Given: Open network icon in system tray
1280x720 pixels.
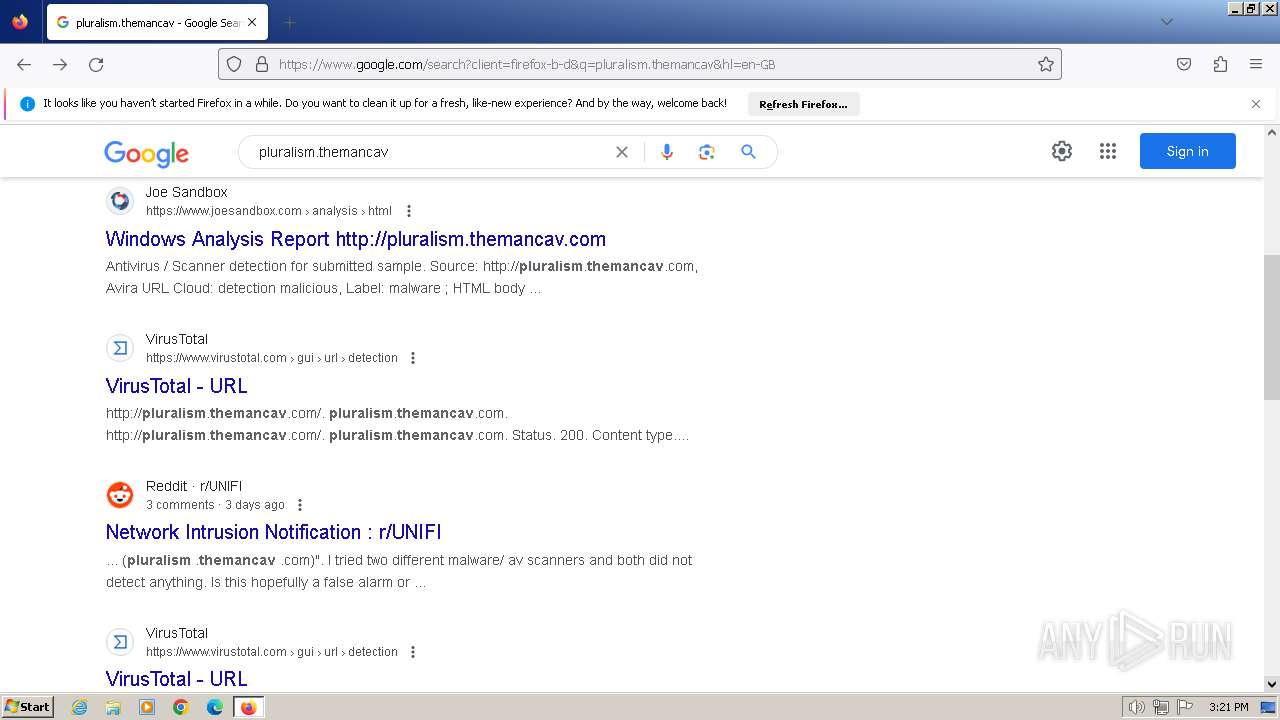Looking at the screenshot, I should pyautogui.click(x=1161, y=707).
